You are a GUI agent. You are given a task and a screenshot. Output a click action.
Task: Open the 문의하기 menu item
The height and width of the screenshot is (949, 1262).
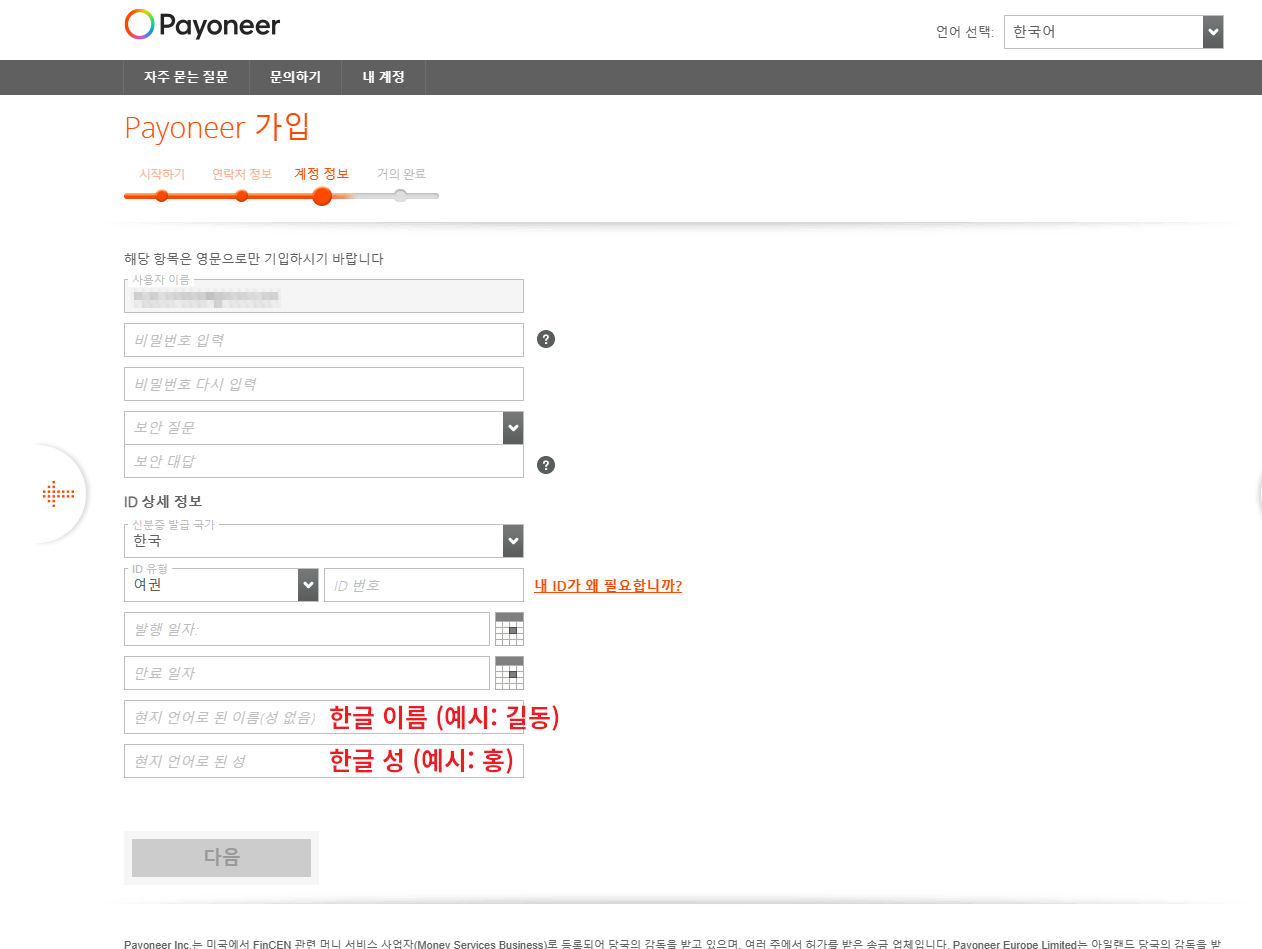tap(295, 77)
